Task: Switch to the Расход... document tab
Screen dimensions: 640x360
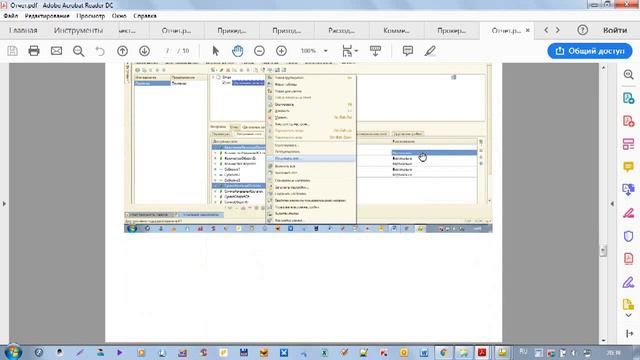Action: click(341, 31)
